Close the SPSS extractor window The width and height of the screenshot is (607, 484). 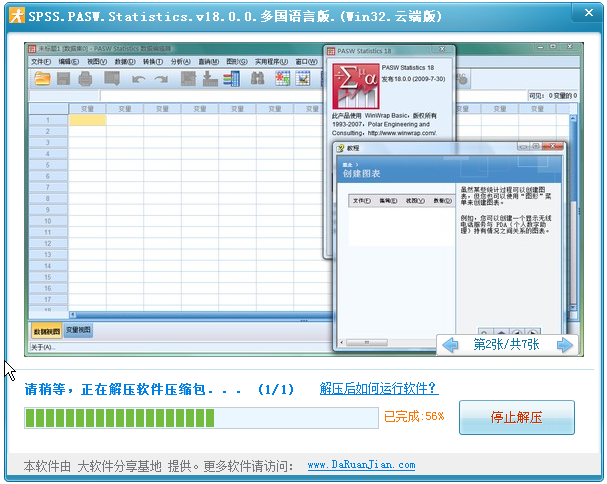click(588, 13)
